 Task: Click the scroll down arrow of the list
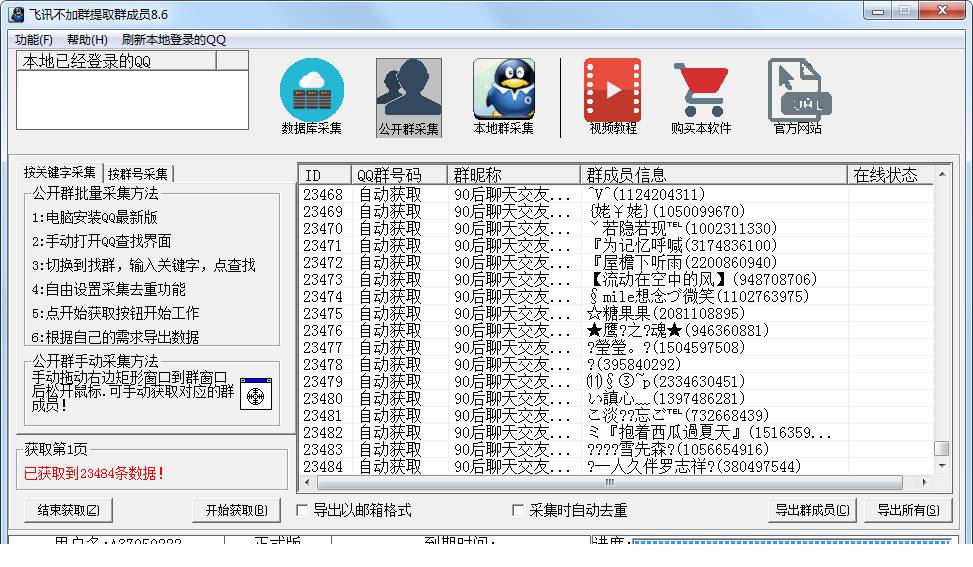[x=942, y=466]
